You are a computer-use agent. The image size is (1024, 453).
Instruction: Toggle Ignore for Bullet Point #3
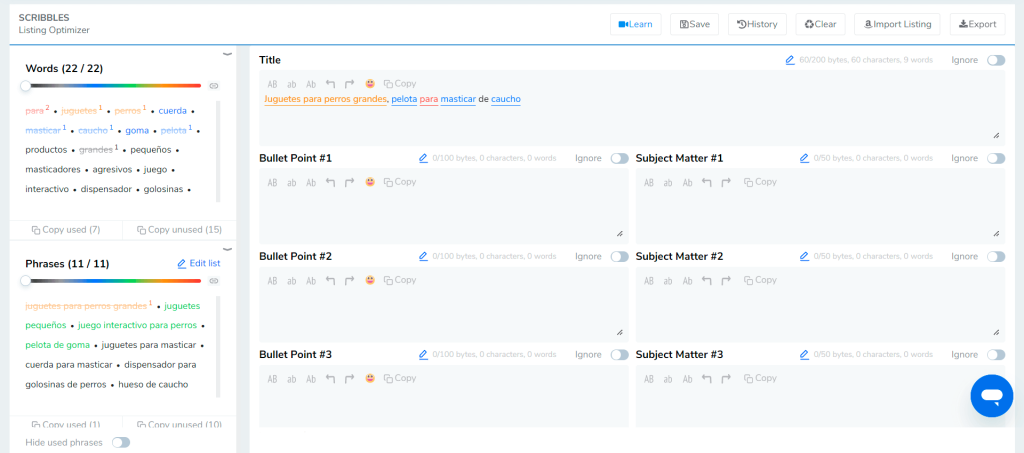(619, 354)
